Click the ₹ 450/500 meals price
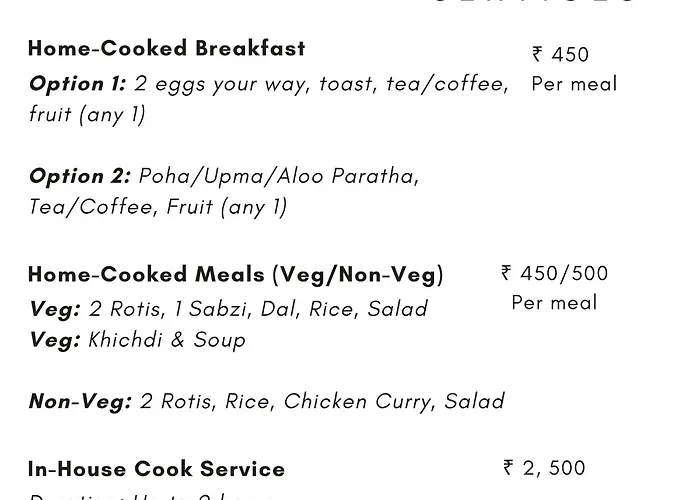This screenshot has height=500, width=700. point(554,273)
